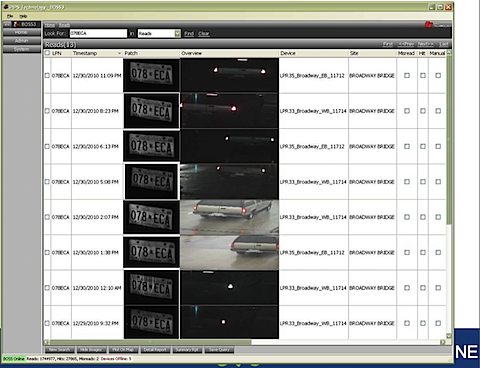Image resolution: width=480 pixels, height=368 pixels.
Task: Click the vertical scrollbar up arrow
Action: click(x=449, y=53)
